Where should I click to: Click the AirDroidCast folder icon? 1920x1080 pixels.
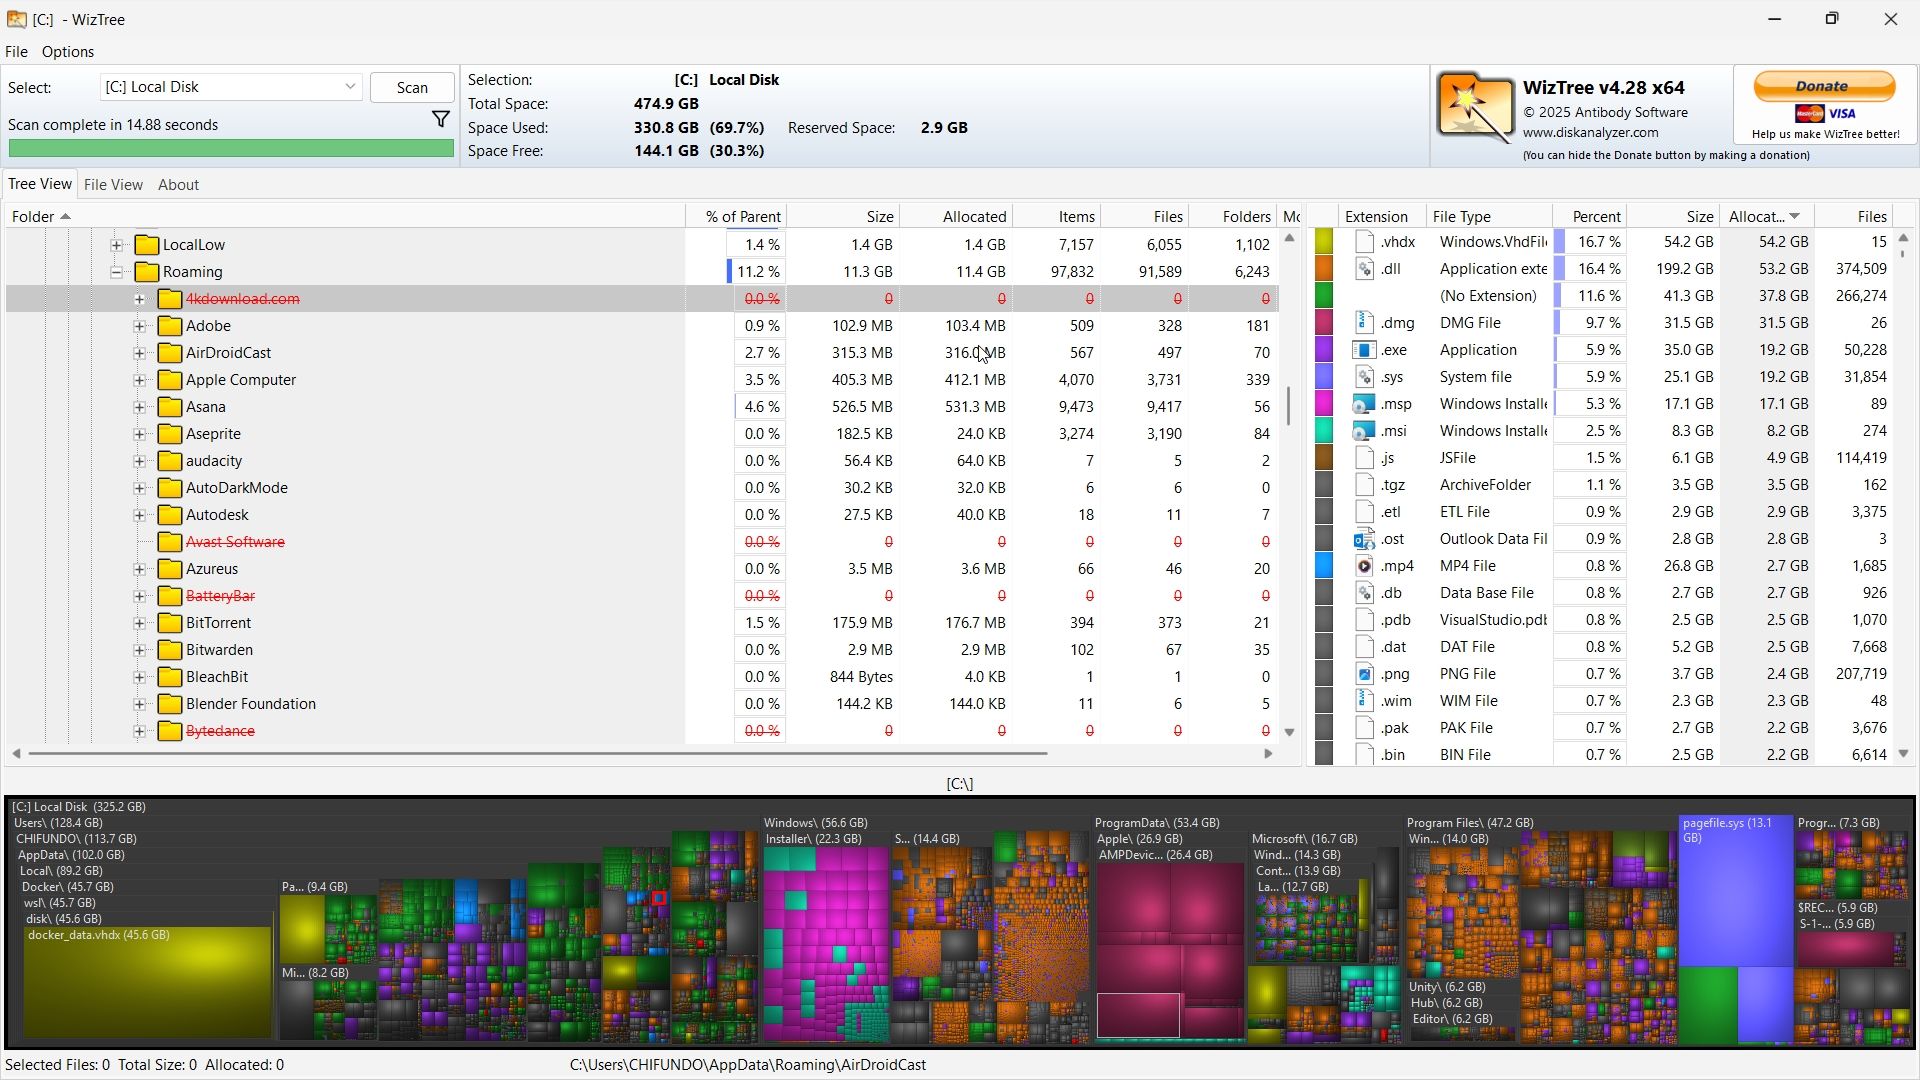click(170, 353)
